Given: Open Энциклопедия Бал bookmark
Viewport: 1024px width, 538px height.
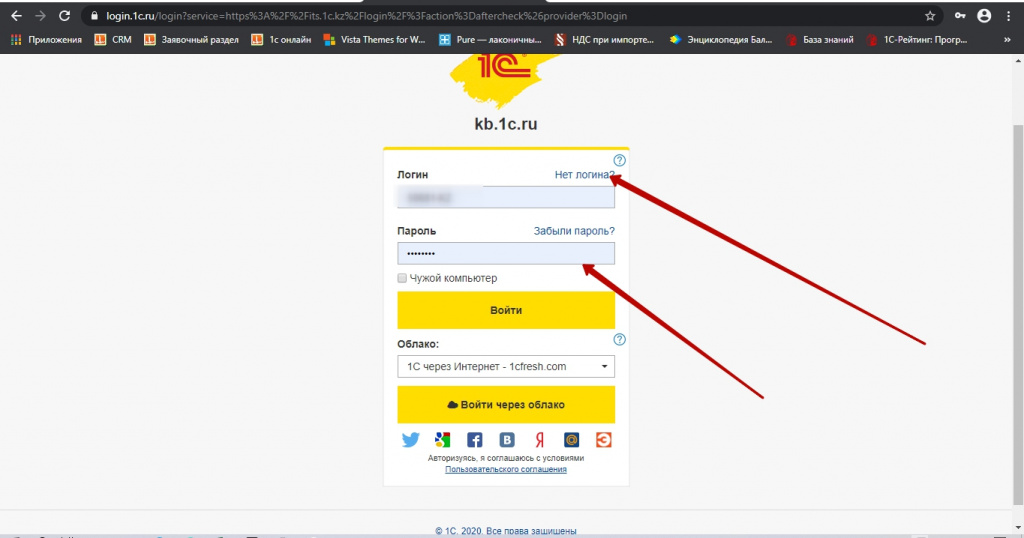Looking at the screenshot, I should [x=720, y=40].
